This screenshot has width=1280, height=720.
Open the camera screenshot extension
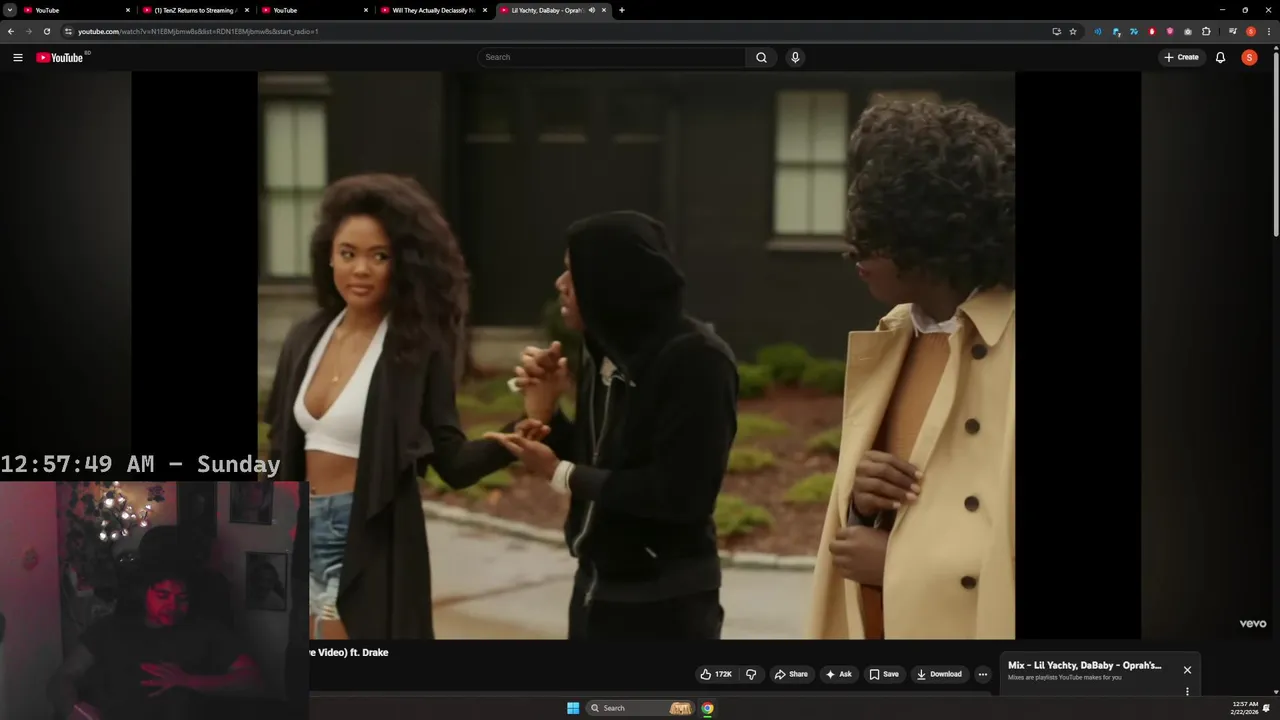point(1188,31)
